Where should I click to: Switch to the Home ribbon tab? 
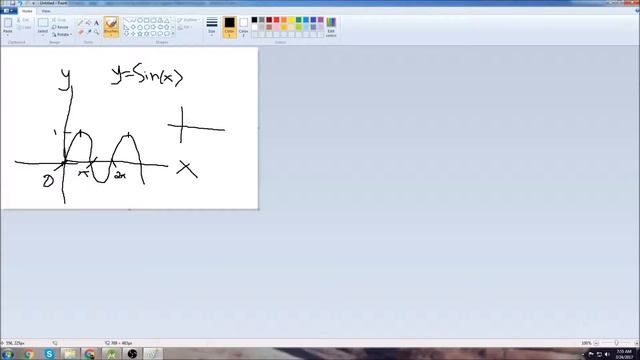(x=27, y=11)
